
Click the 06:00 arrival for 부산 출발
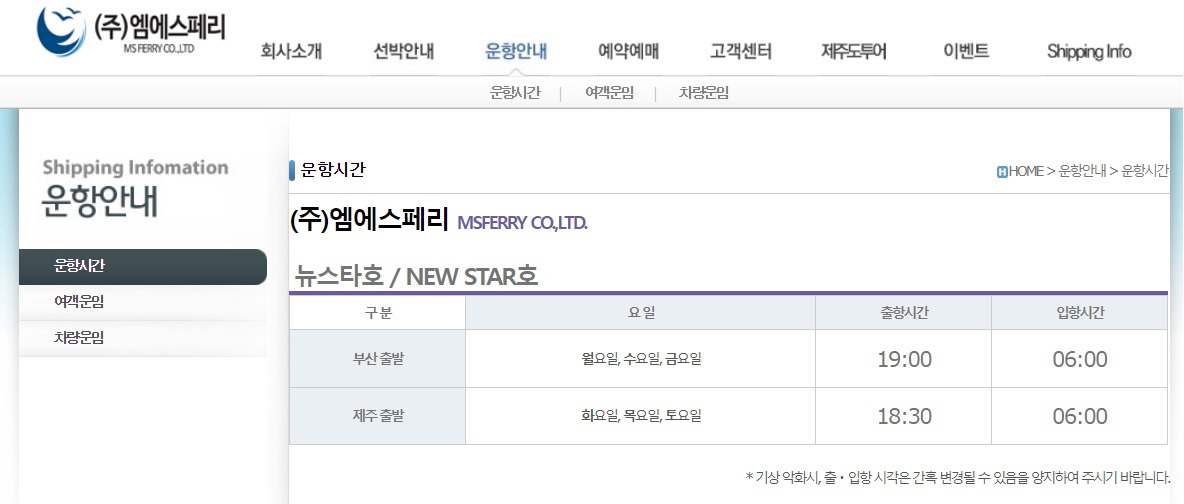coord(1080,360)
